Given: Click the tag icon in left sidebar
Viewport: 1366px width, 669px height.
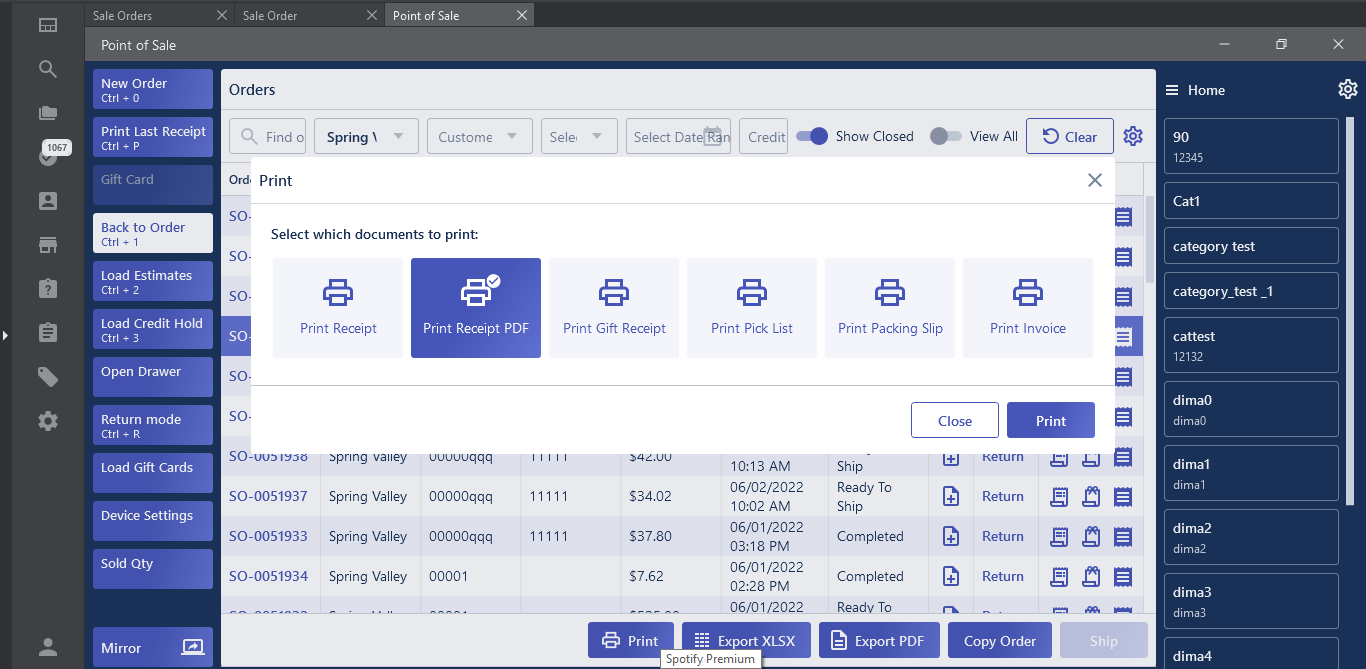Looking at the screenshot, I should 48,377.
